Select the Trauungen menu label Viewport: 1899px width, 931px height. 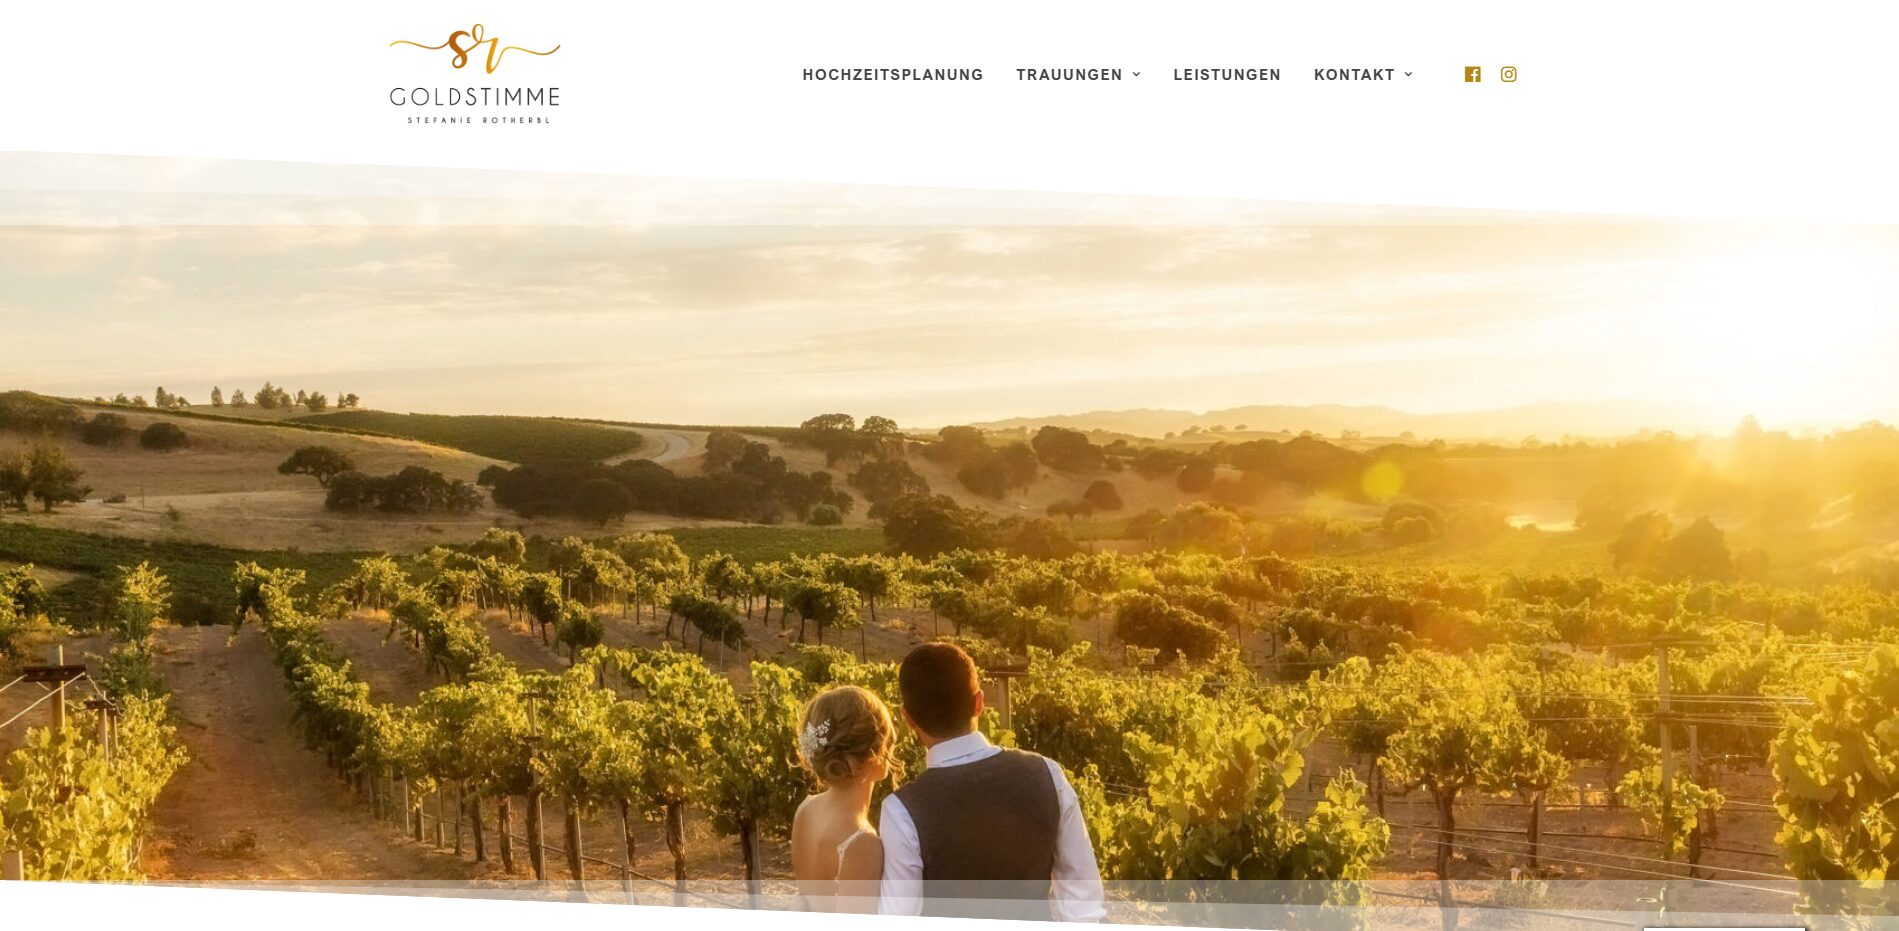coord(1069,75)
